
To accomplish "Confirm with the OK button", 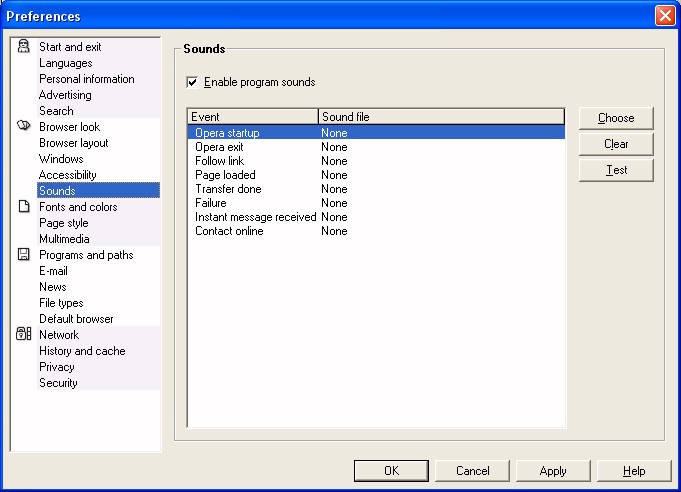I will 391,471.
